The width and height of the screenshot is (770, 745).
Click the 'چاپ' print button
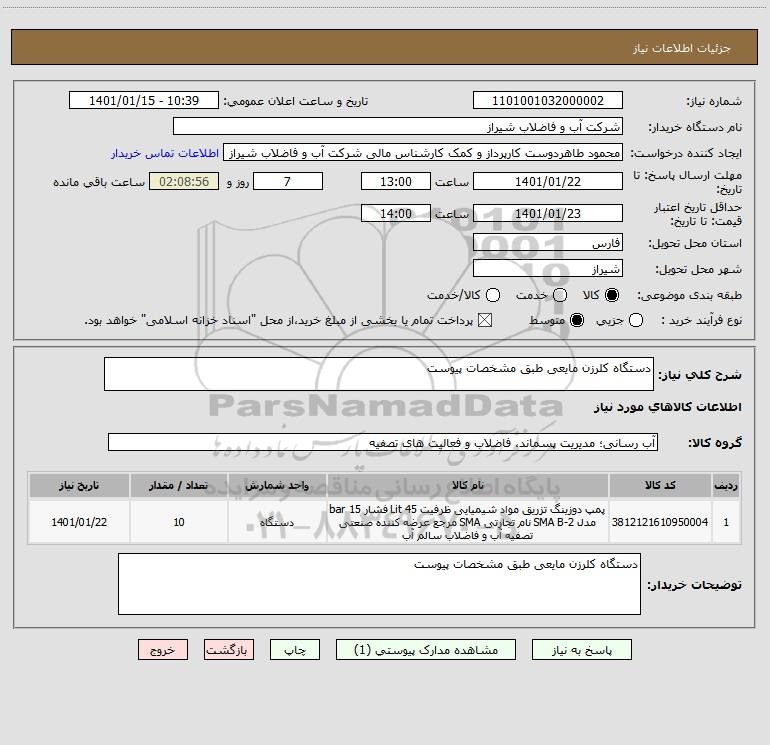[295, 650]
